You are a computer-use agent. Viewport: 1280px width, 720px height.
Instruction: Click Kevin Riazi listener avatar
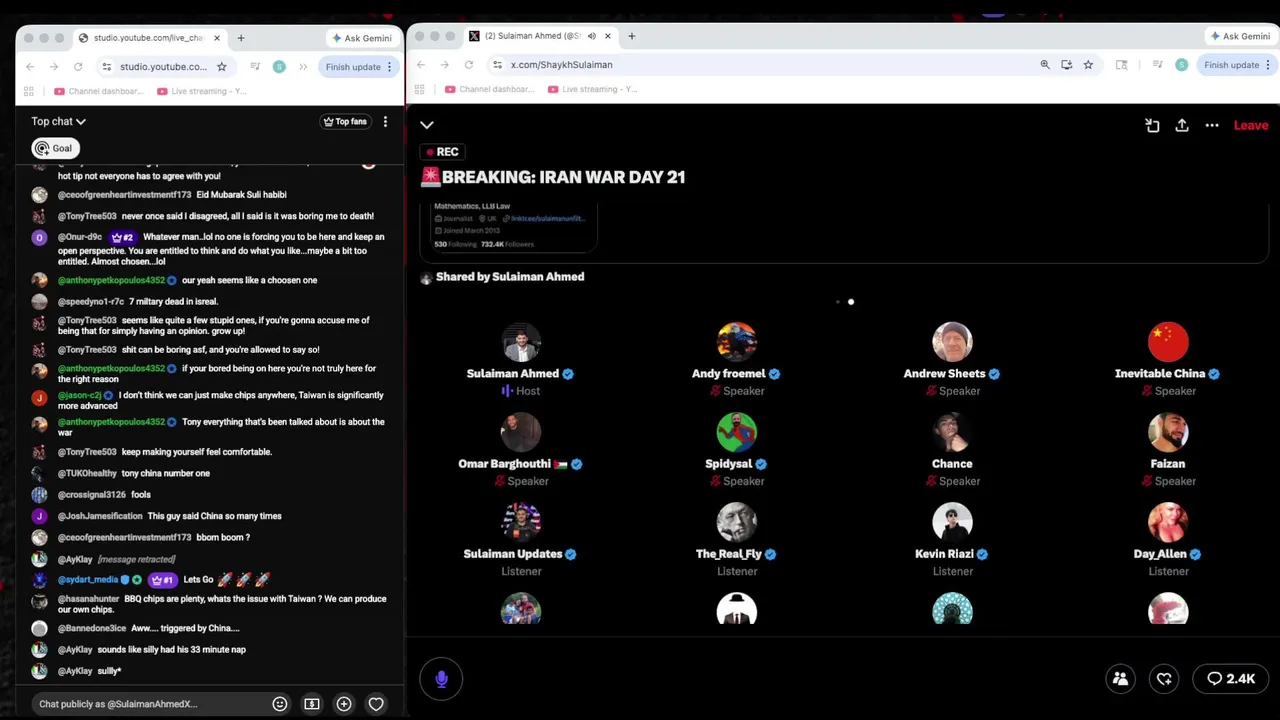click(x=952, y=521)
